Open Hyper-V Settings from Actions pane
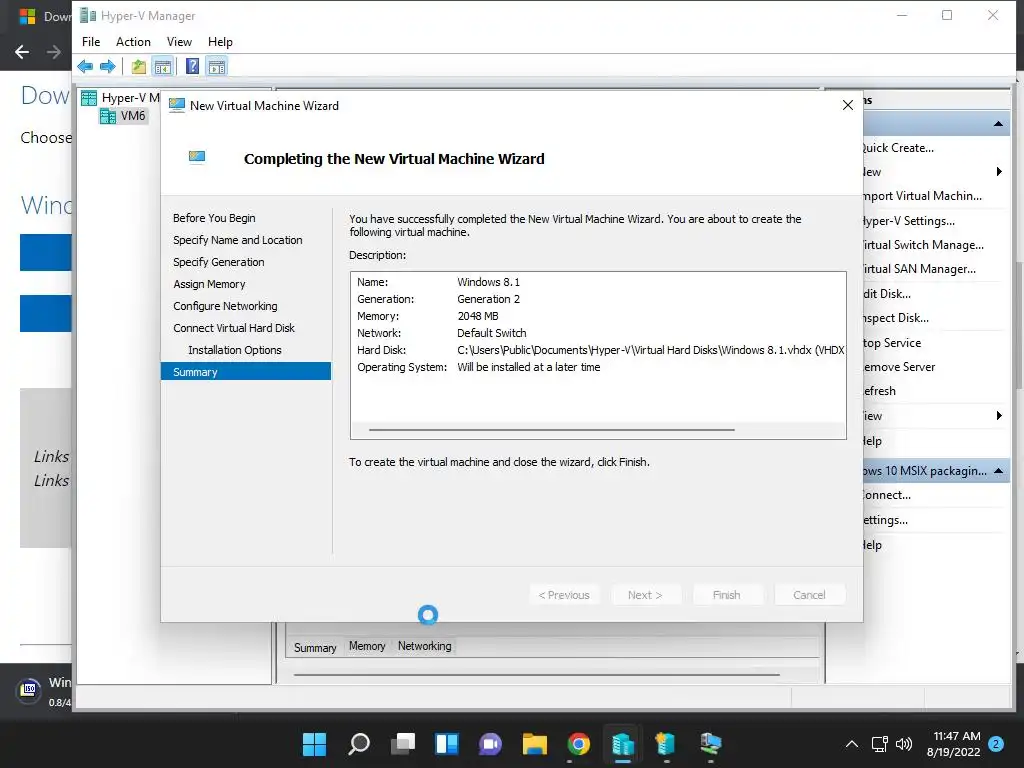 tap(909, 221)
